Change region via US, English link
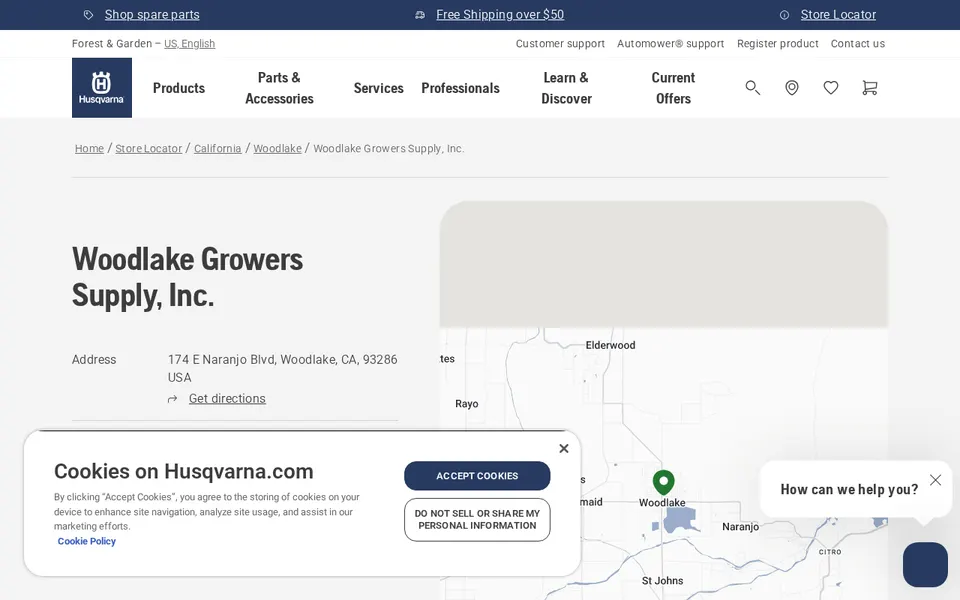 point(189,43)
